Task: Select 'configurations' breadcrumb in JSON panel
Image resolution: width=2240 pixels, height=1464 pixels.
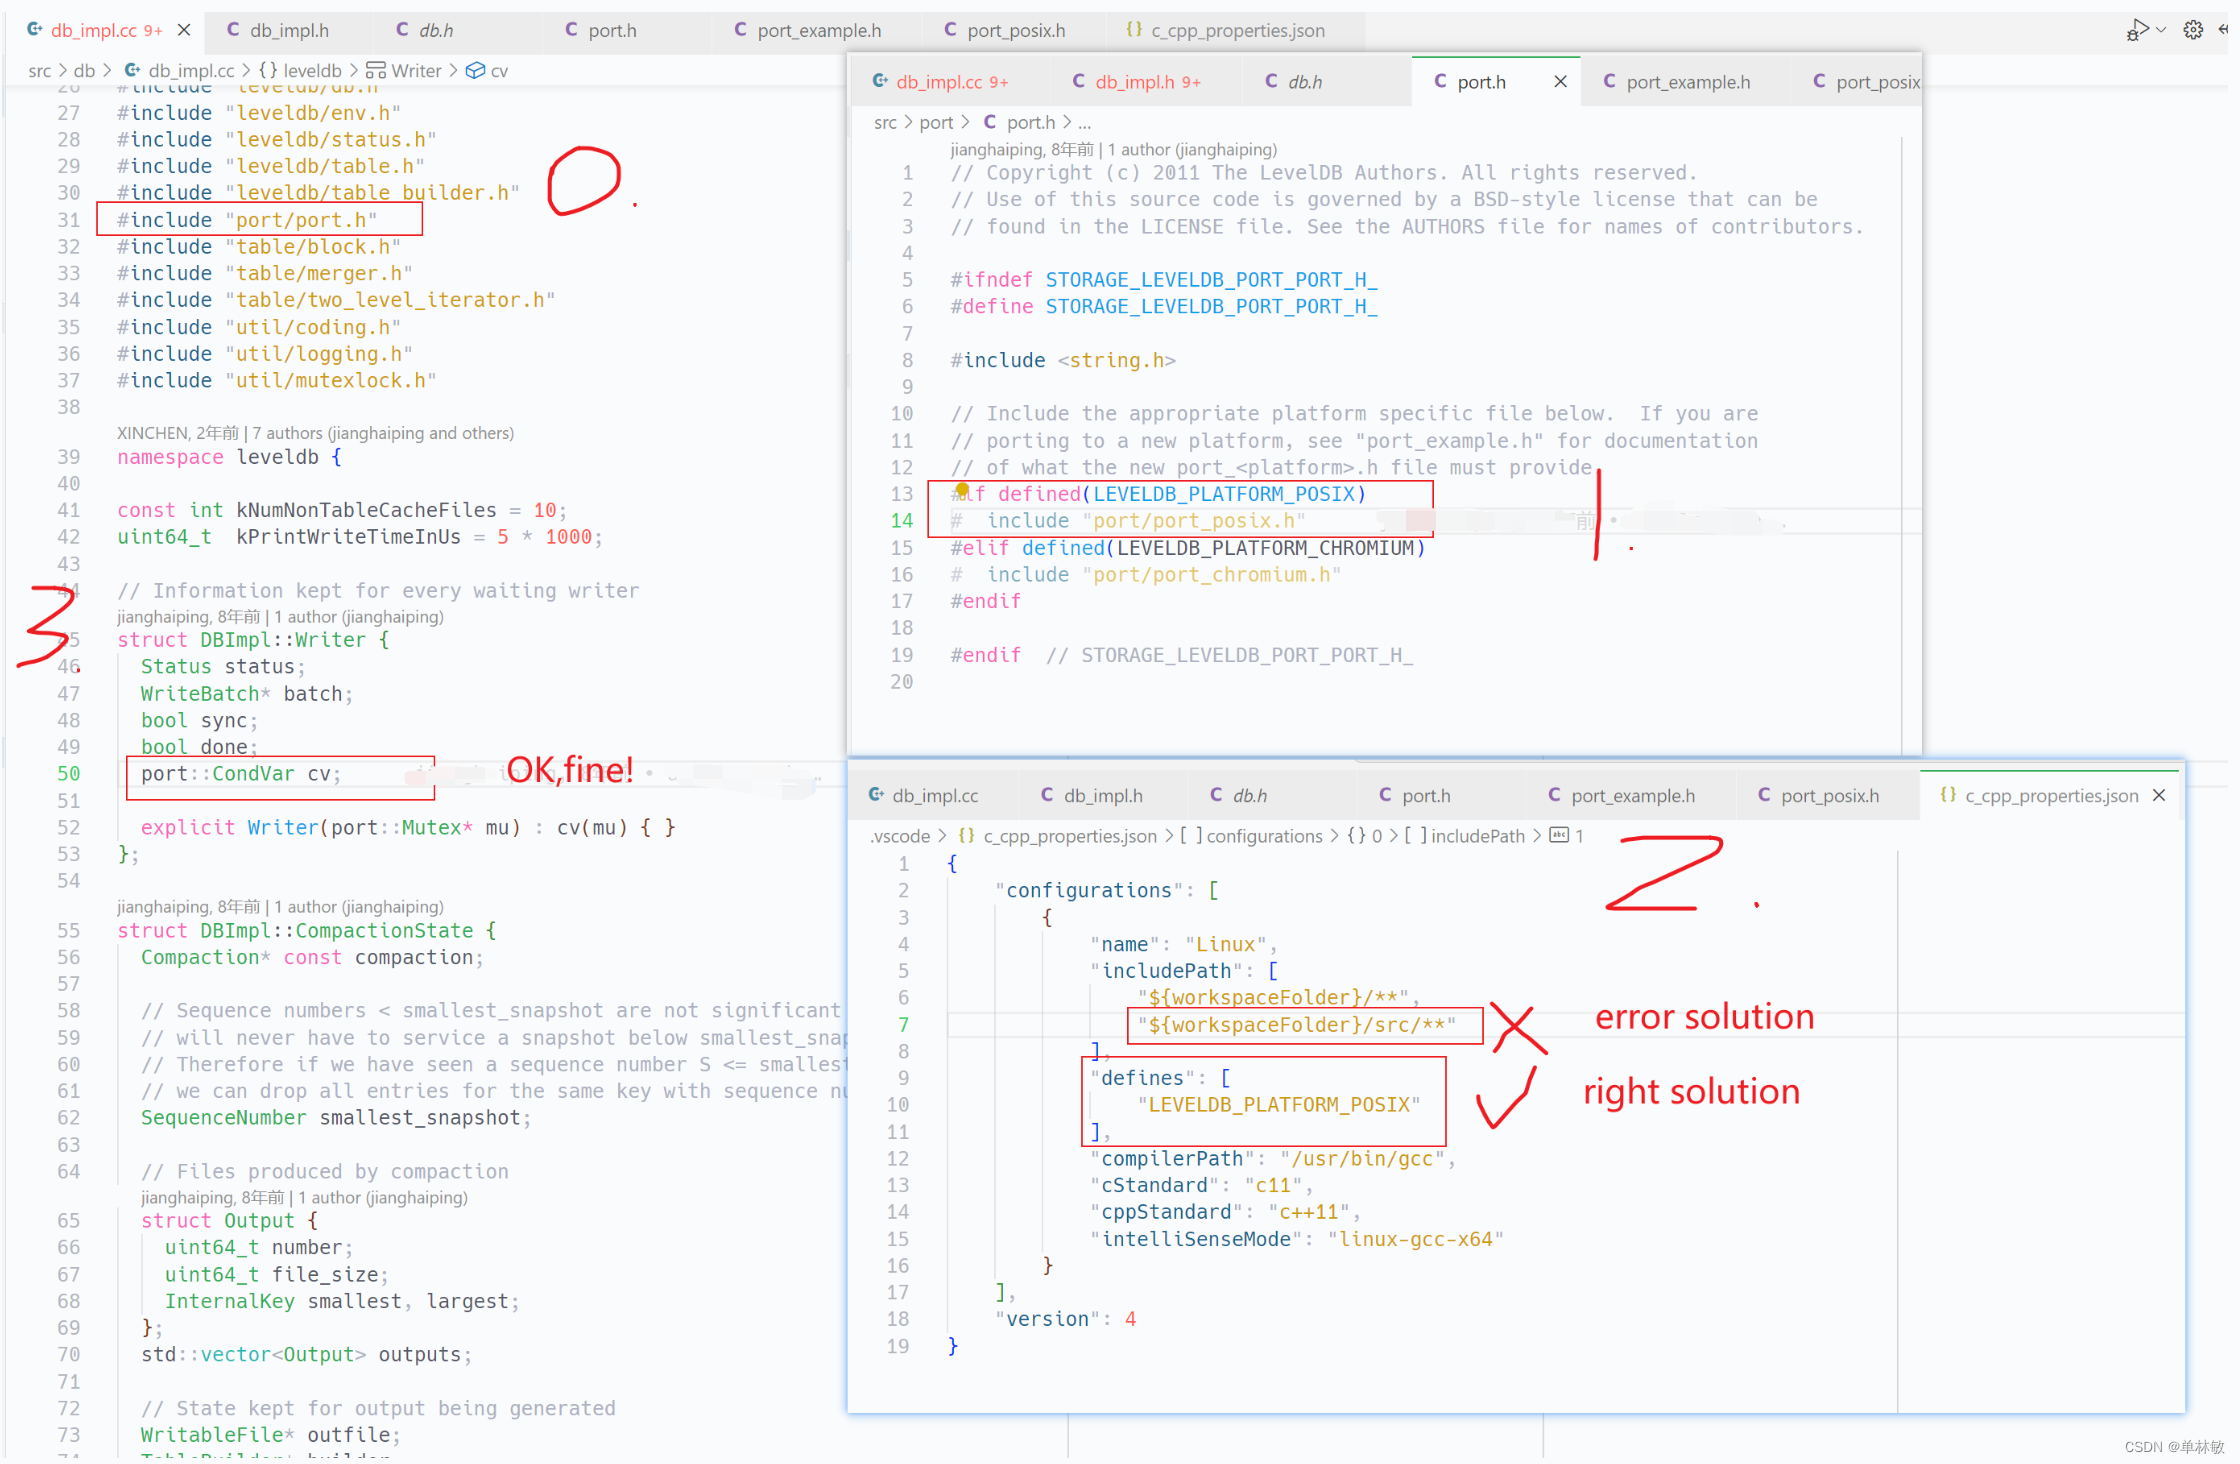Action: pyautogui.click(x=1264, y=836)
